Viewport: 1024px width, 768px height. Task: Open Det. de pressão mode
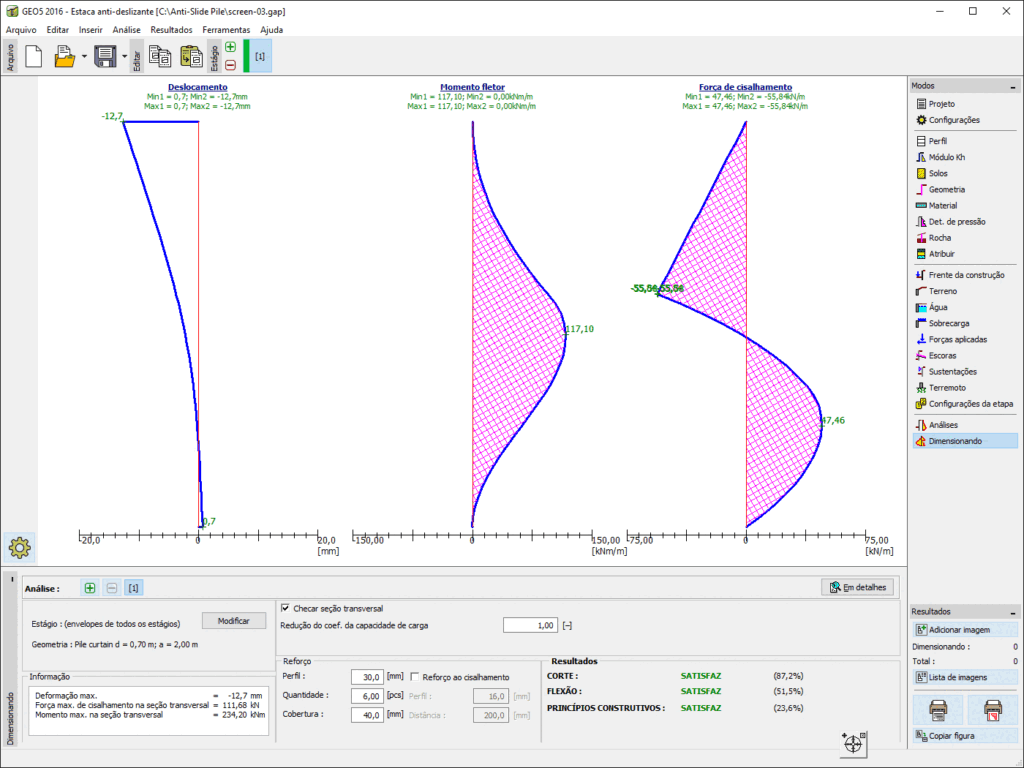pyautogui.click(x=965, y=221)
